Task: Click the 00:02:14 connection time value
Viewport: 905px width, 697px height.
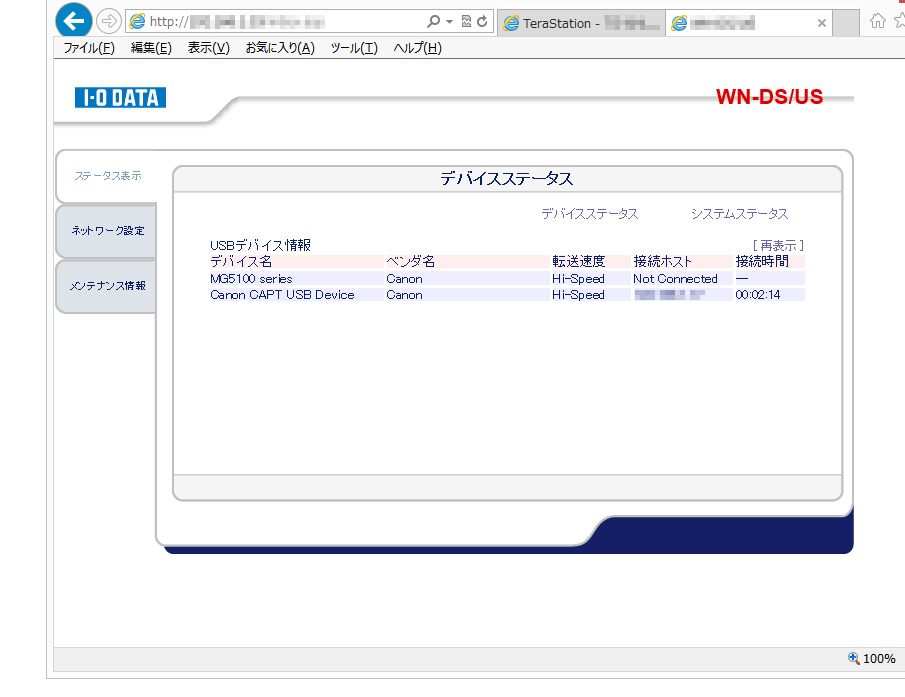Action: point(758,295)
